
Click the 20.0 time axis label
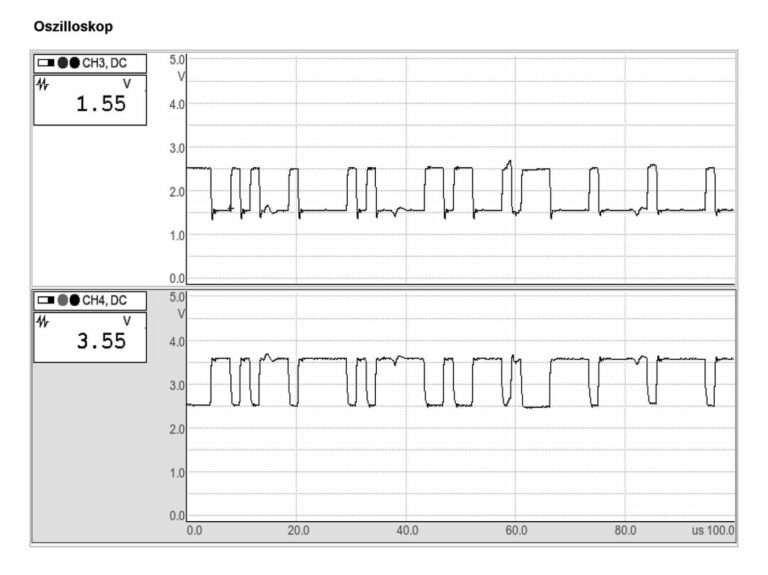pos(298,530)
